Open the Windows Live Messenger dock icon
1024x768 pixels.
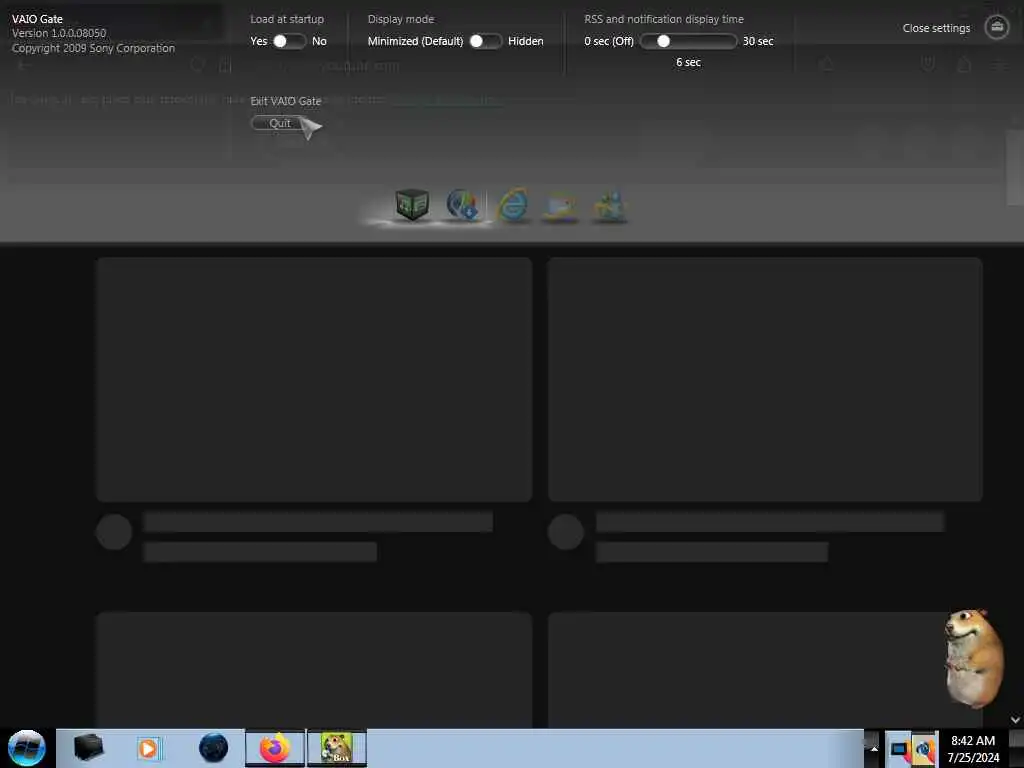click(x=610, y=206)
